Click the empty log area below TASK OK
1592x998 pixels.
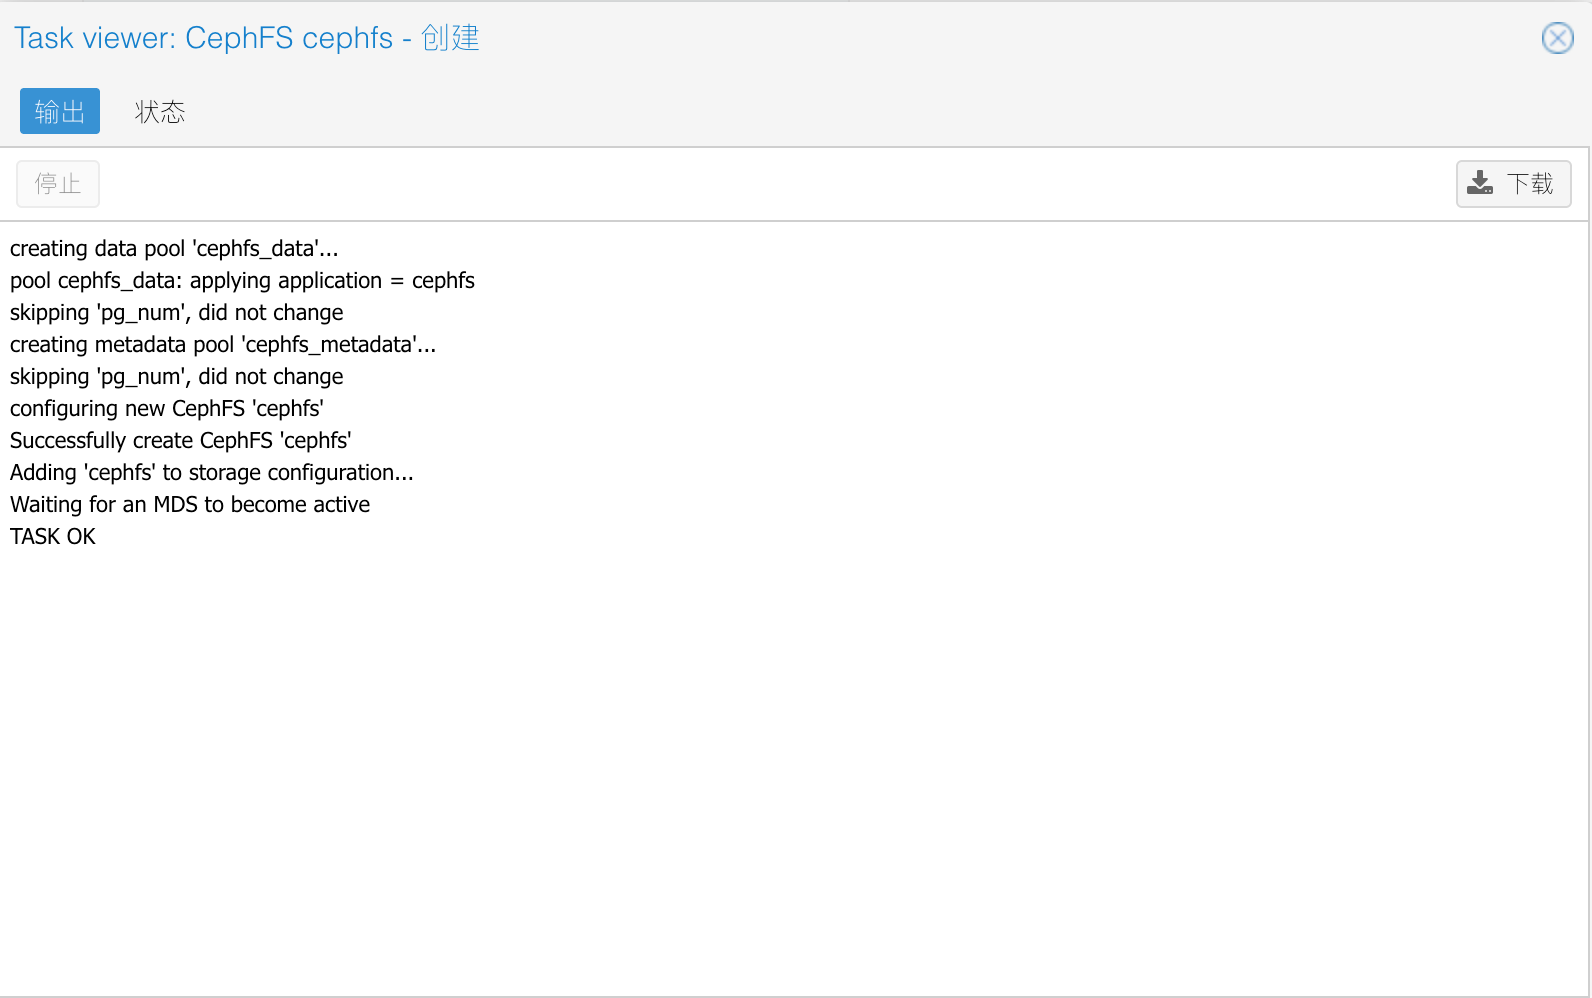(795, 770)
